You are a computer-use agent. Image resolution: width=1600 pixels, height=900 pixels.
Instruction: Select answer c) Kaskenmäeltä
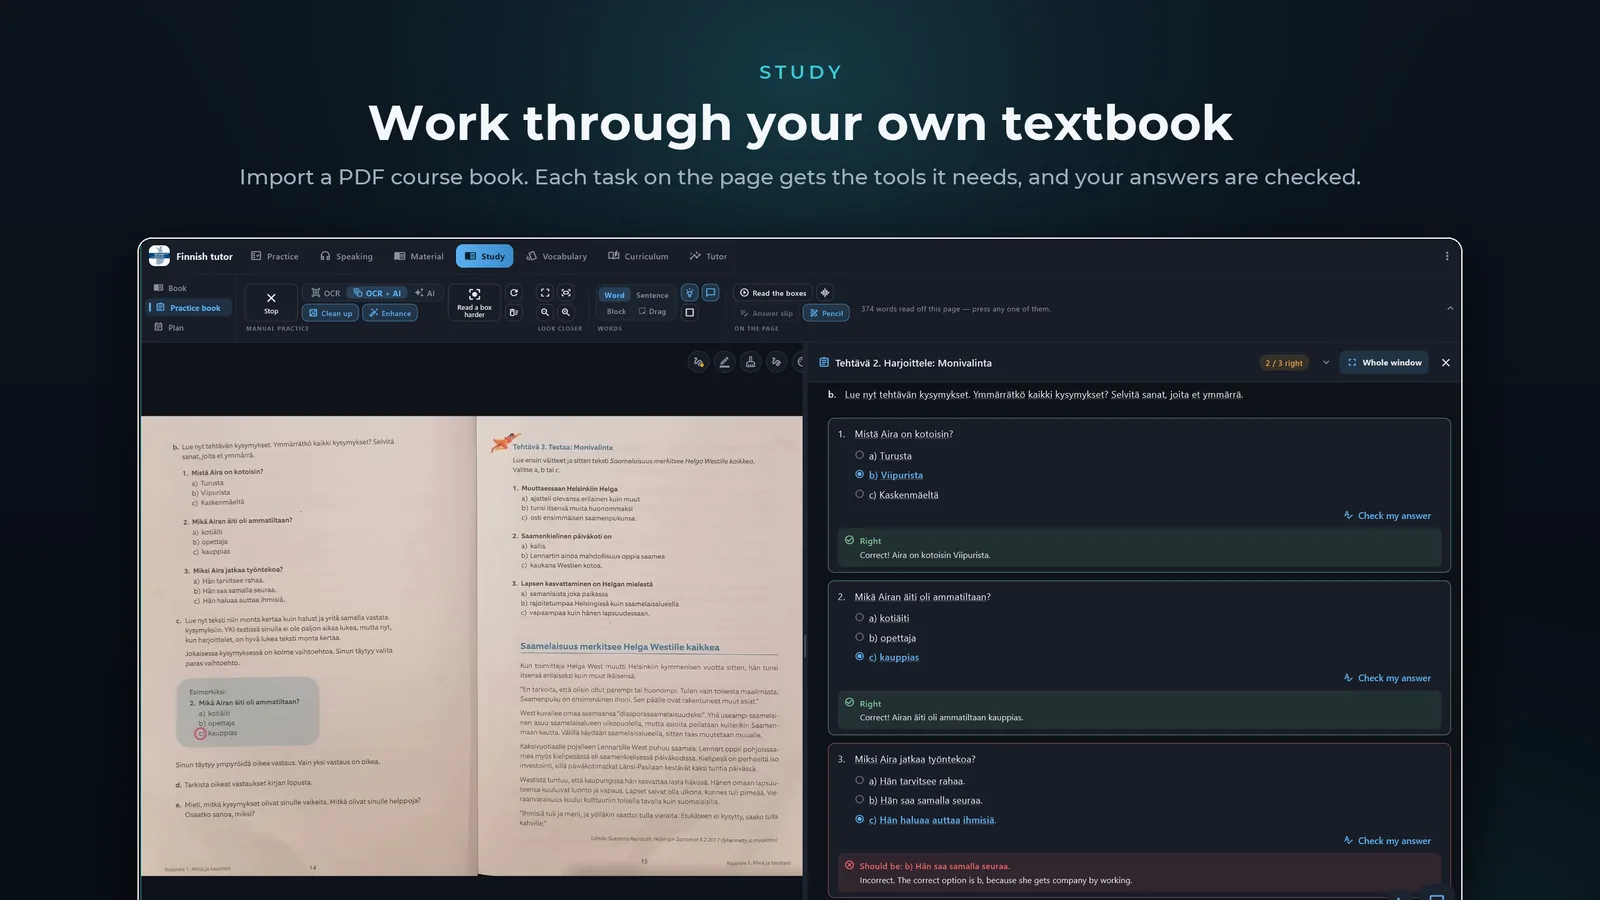point(897,495)
